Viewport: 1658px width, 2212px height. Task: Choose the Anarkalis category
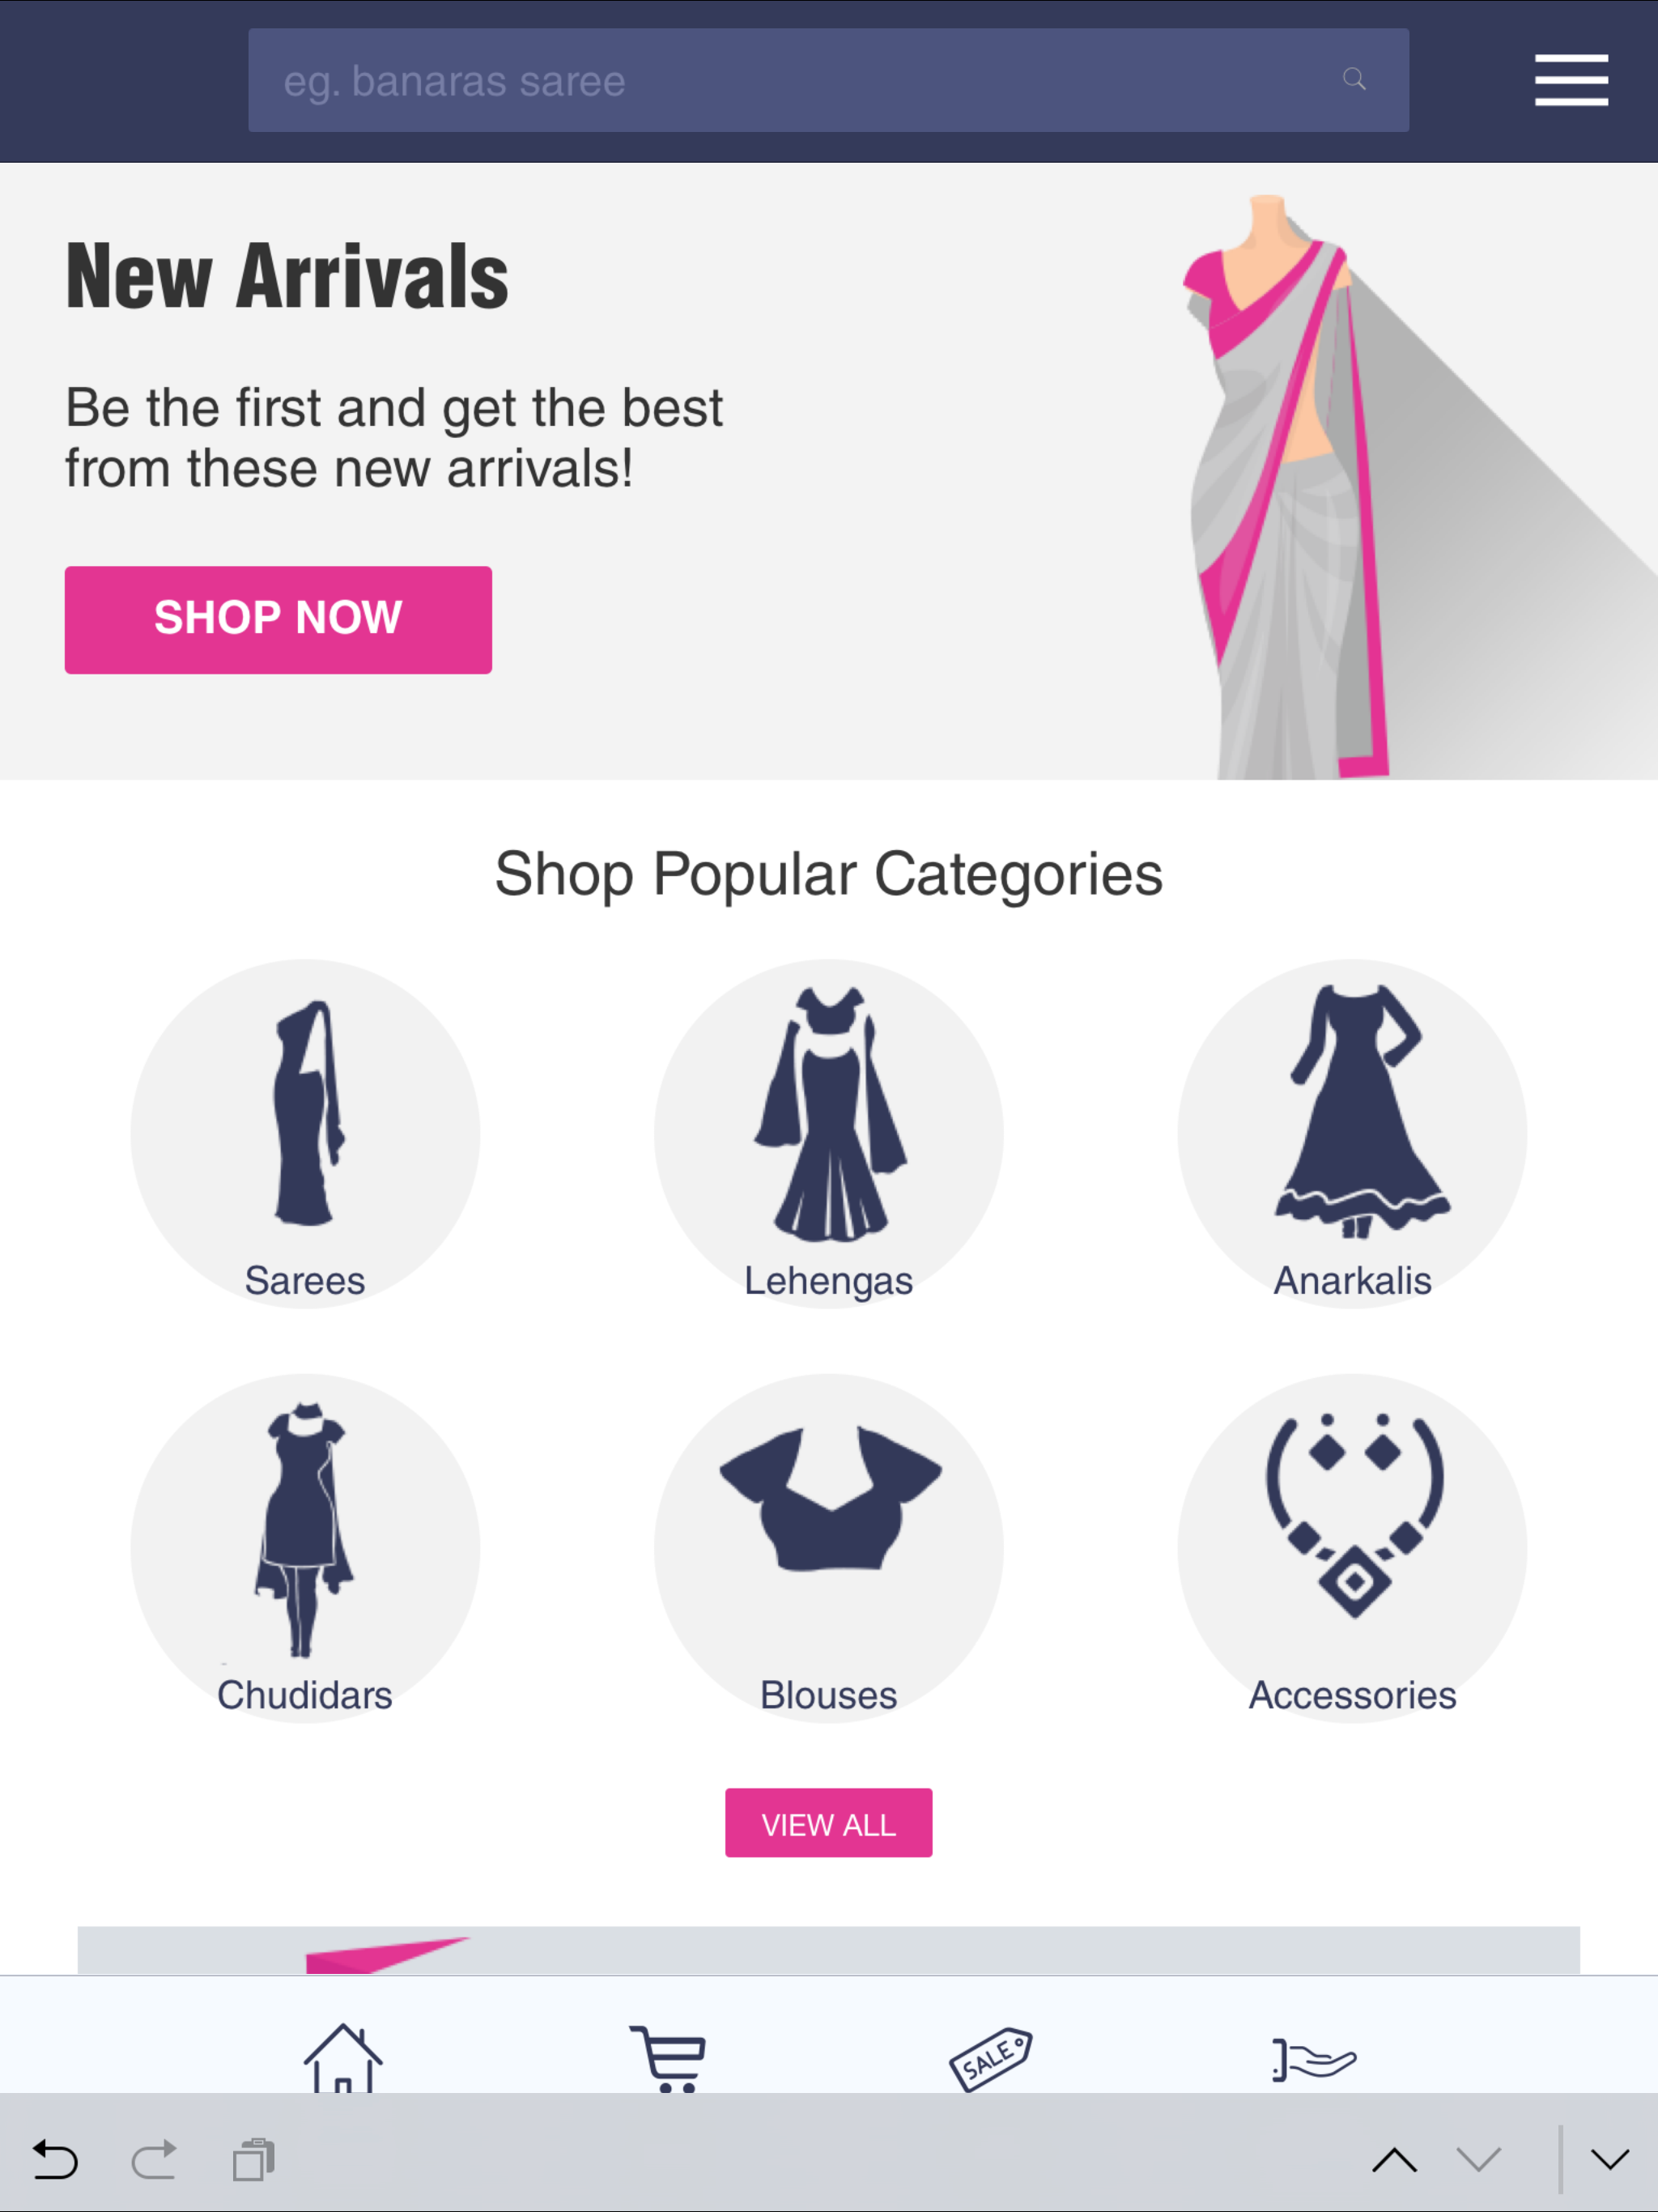1352,1134
